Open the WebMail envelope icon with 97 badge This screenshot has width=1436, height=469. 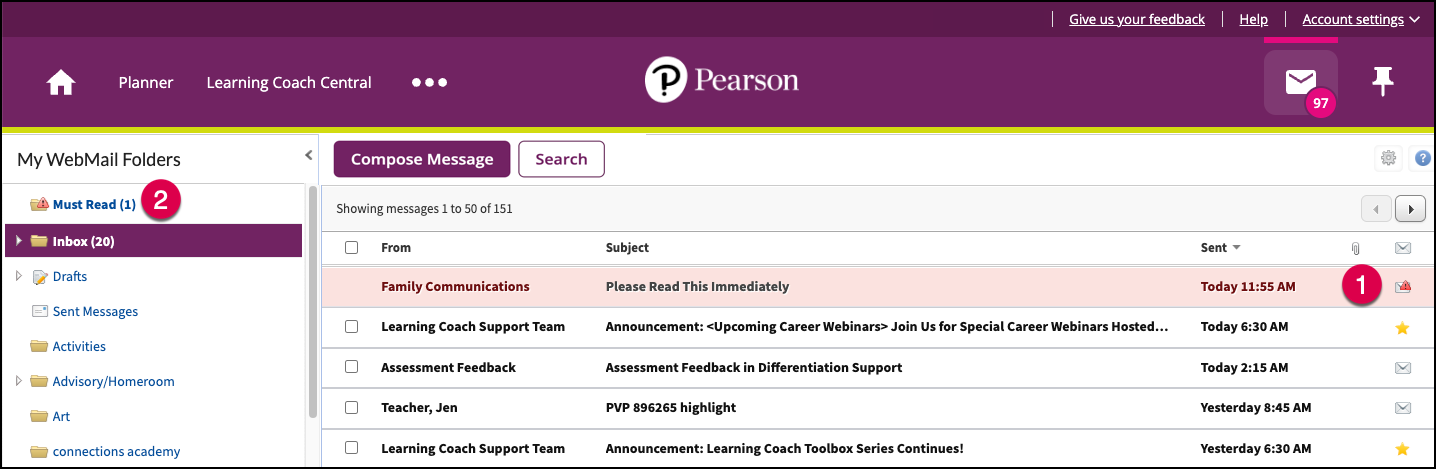click(1300, 82)
